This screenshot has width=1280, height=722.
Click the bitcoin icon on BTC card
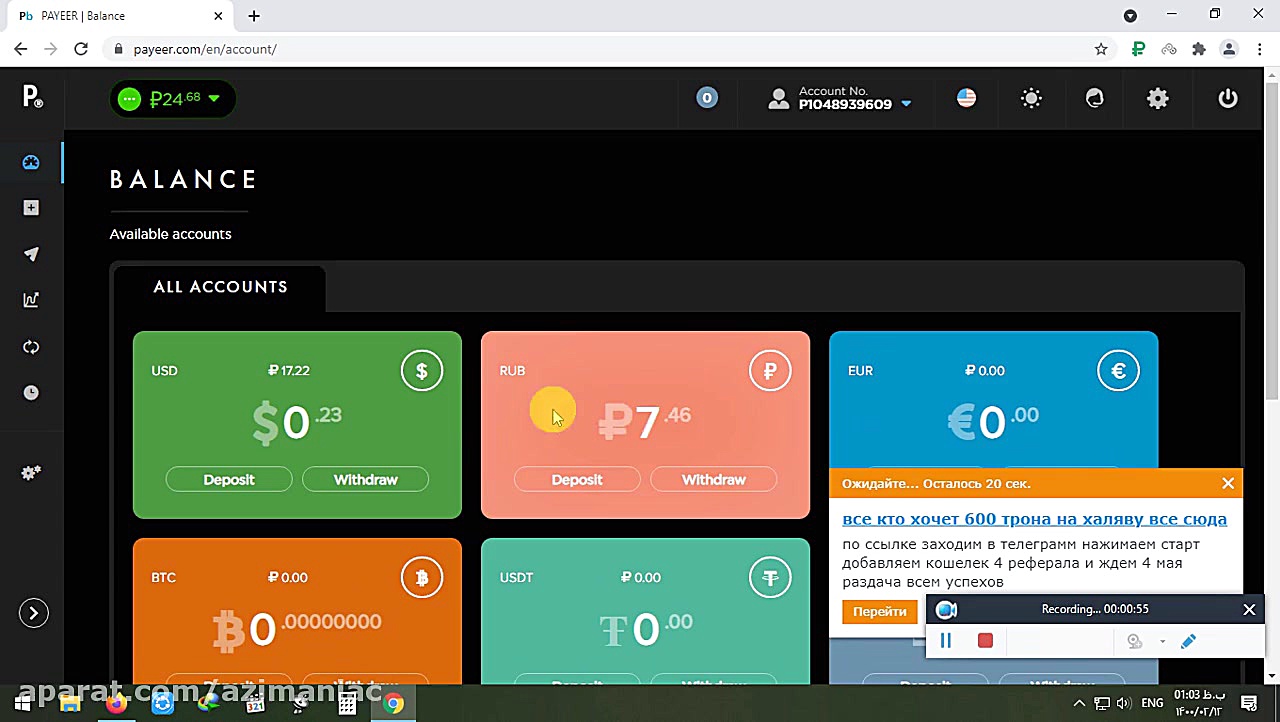coord(422,578)
